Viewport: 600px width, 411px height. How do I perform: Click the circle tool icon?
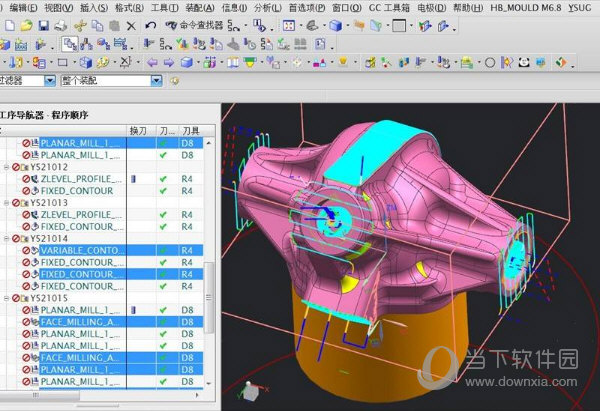(490, 62)
